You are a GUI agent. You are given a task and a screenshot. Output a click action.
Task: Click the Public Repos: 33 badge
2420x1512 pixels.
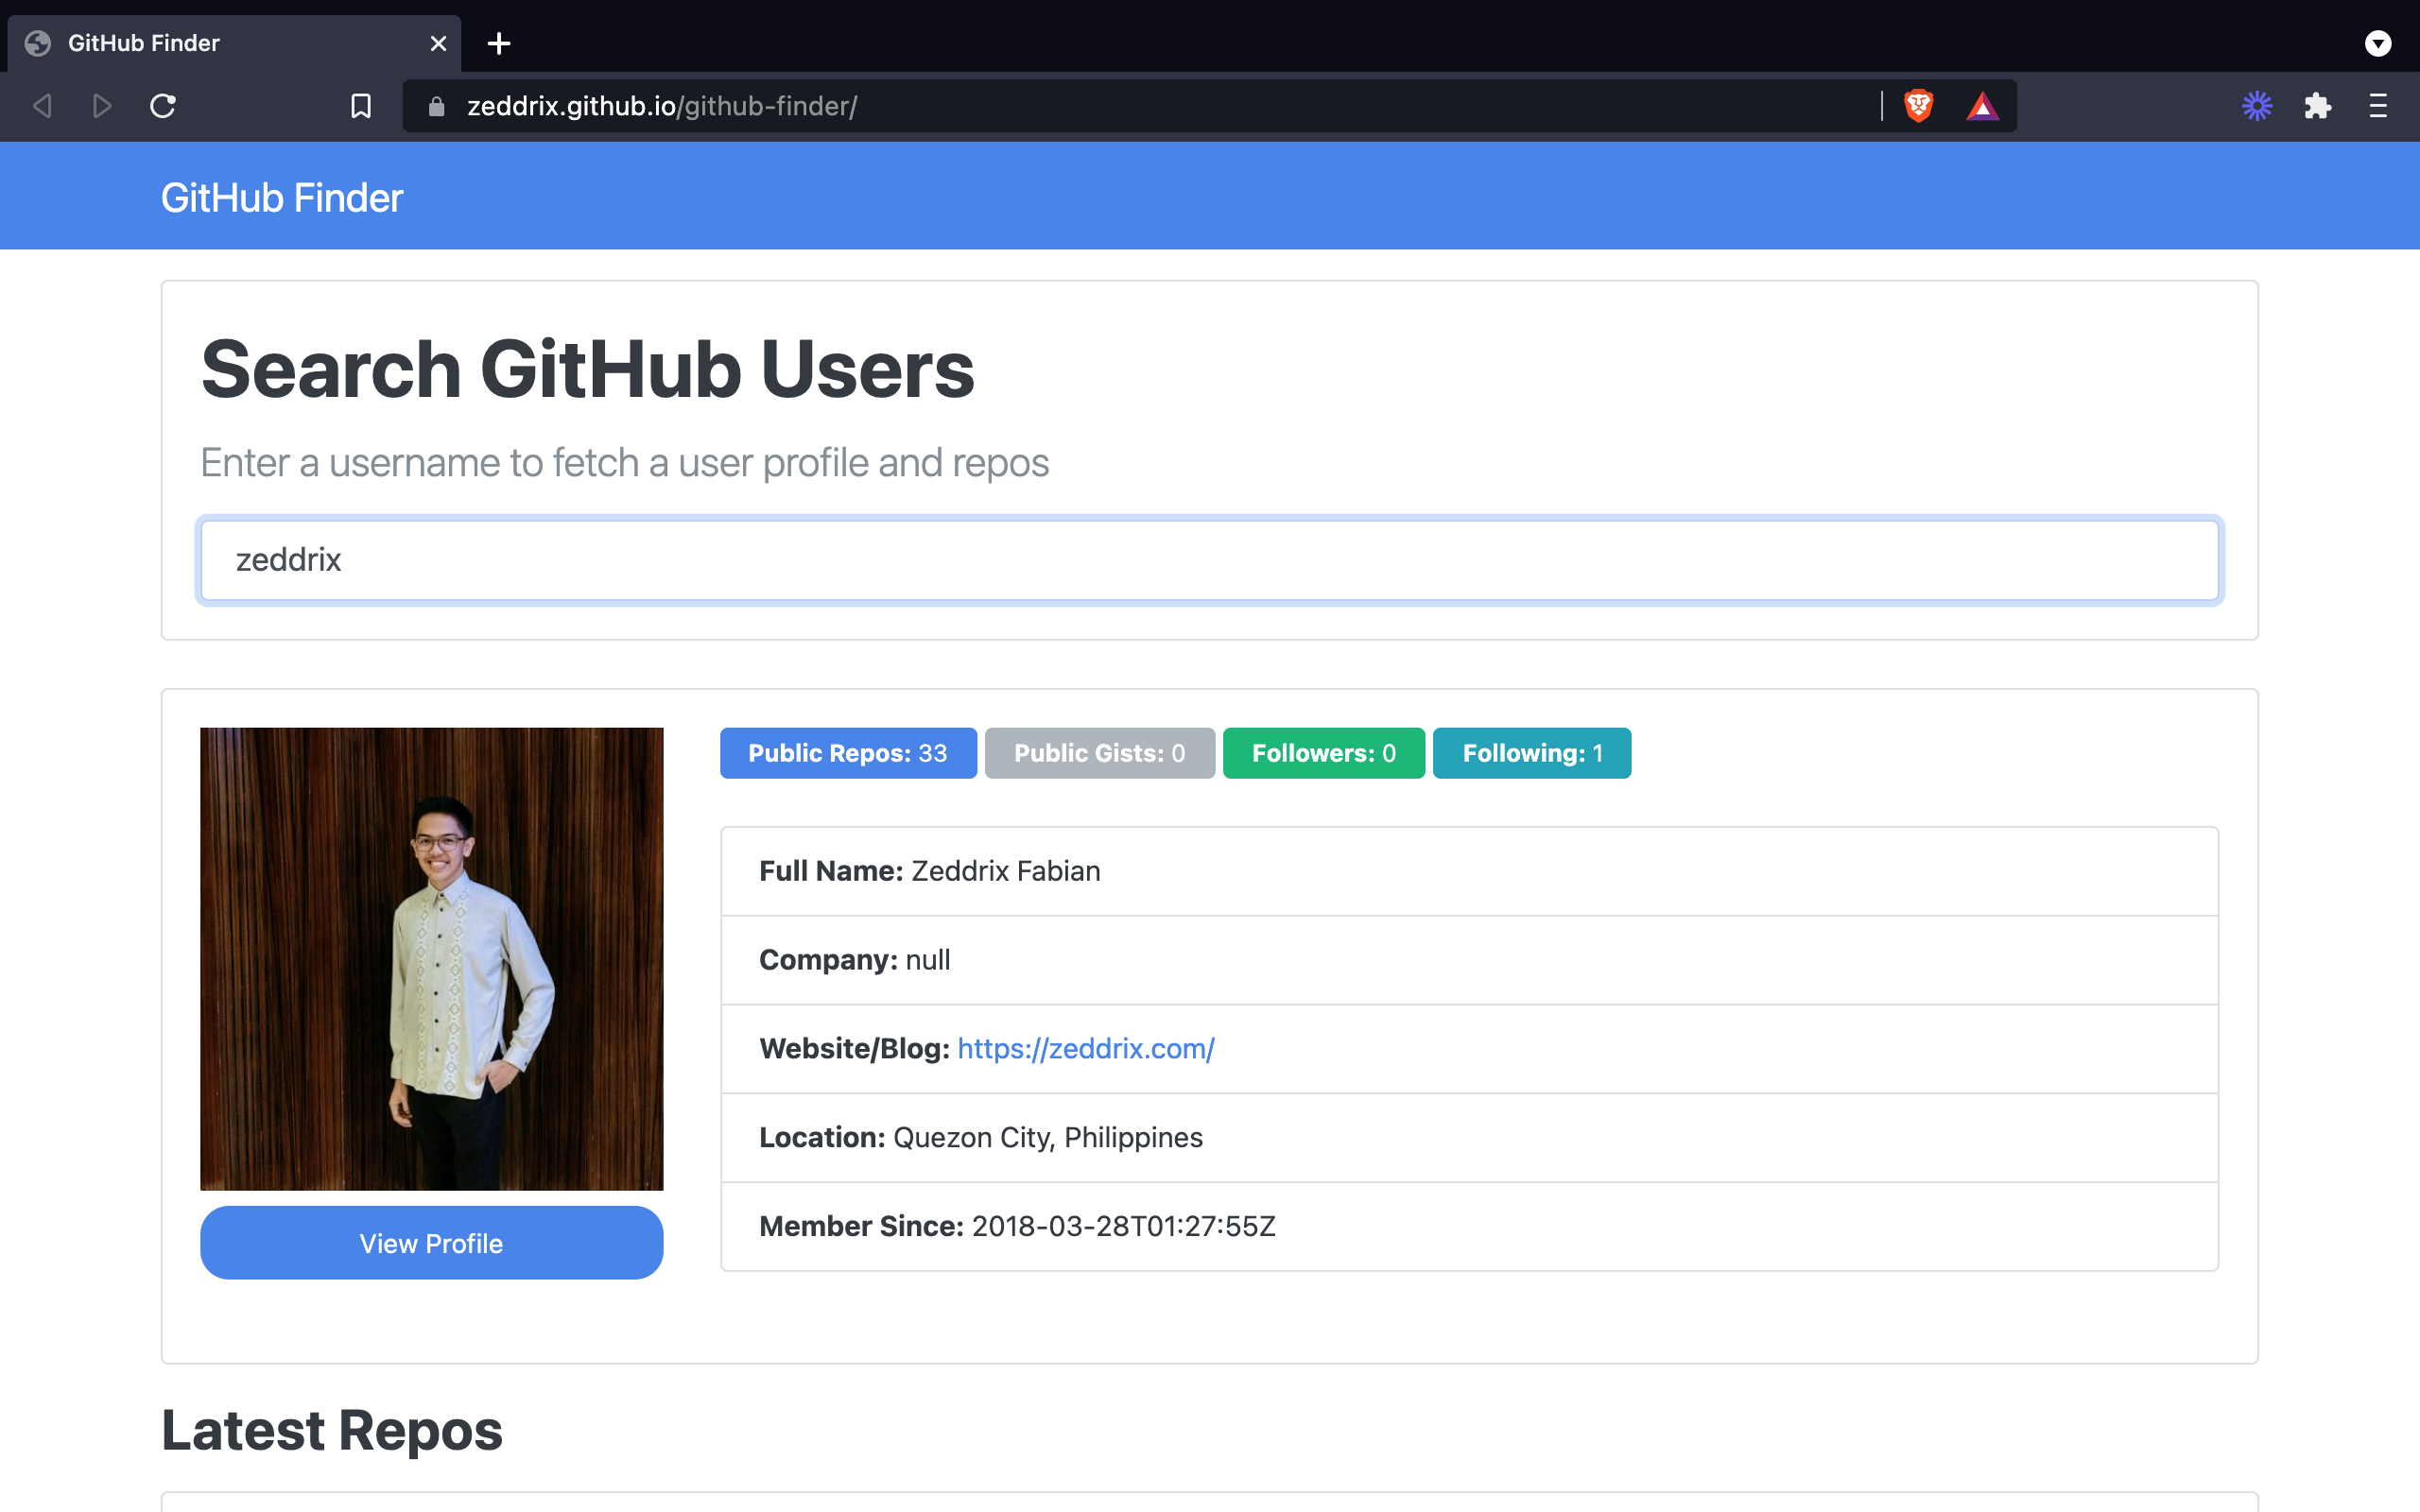coord(848,753)
